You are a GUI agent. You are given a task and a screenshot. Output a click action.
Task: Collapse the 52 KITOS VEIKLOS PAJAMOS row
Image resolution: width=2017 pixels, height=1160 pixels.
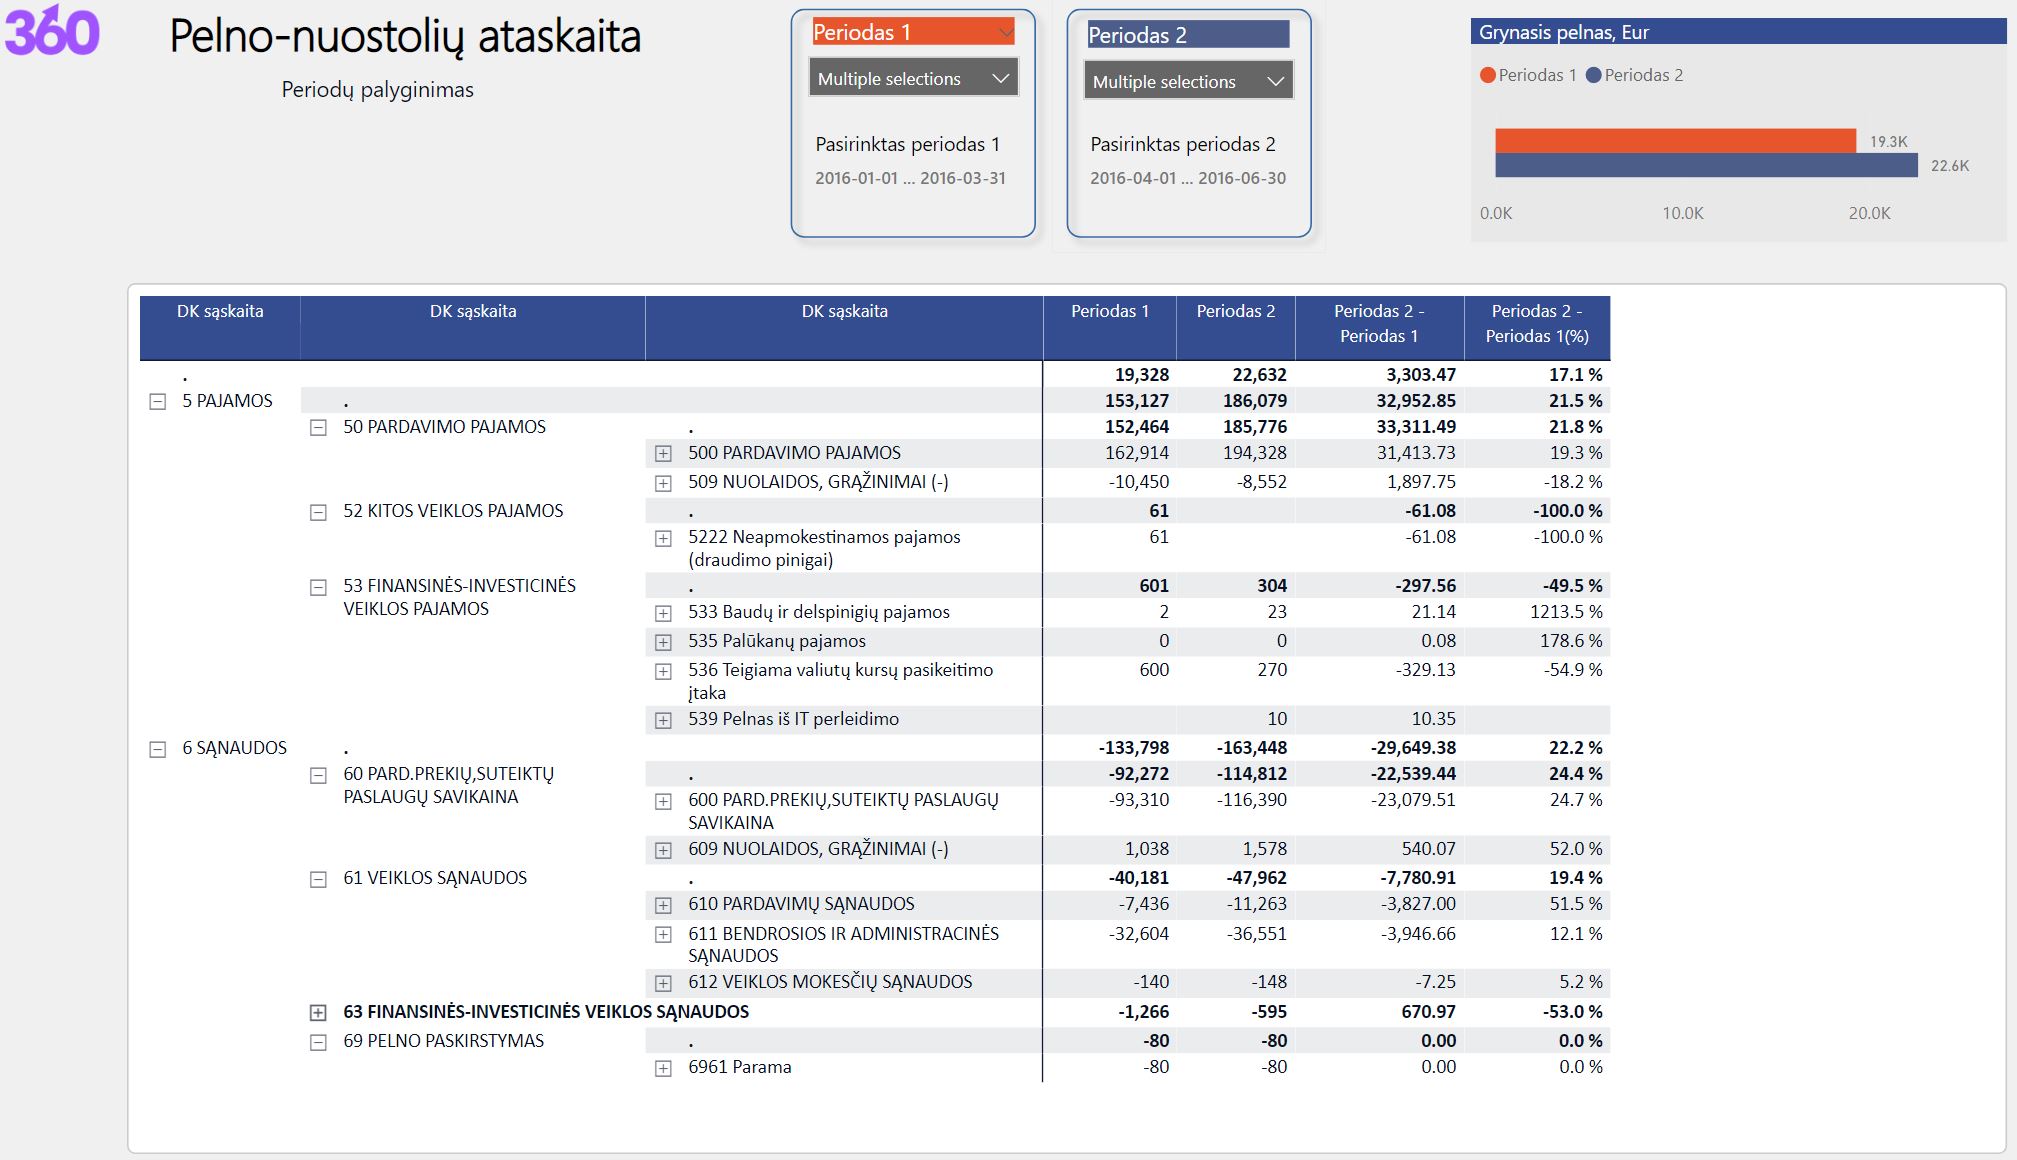coord(318,512)
